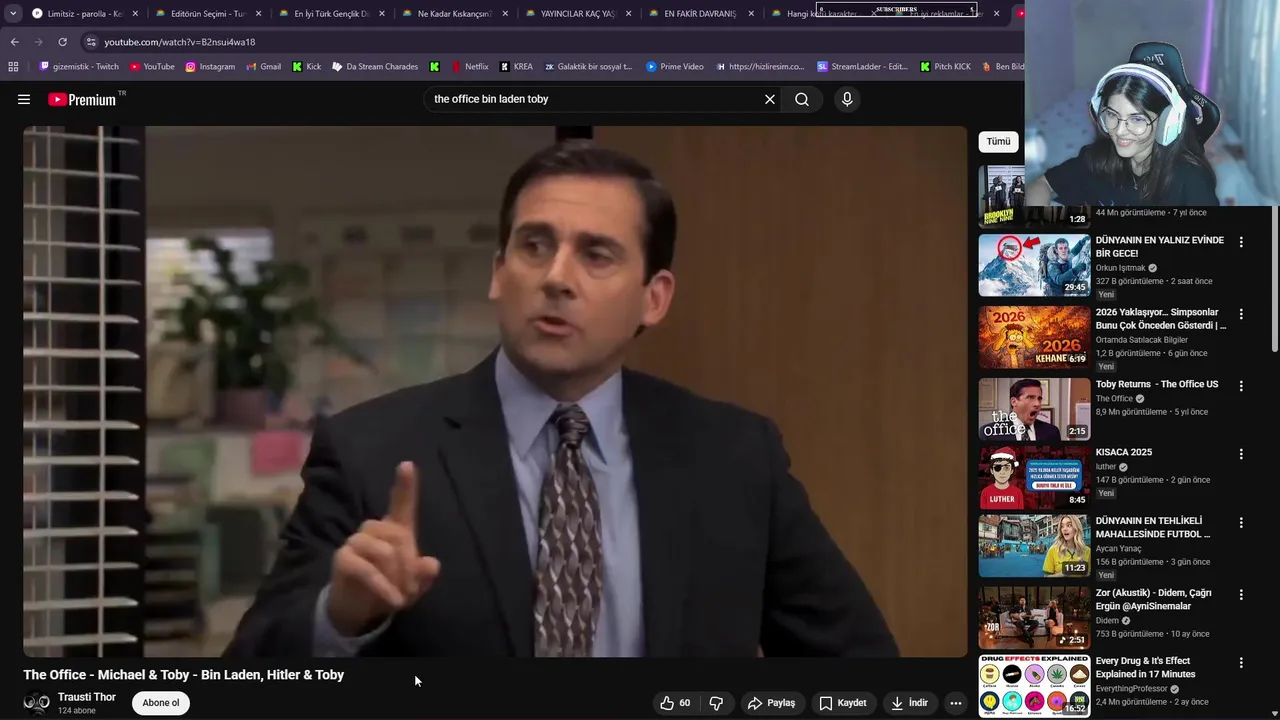The image size is (1280, 720).
Task: Run search with magnifier button
Action: pos(802,99)
